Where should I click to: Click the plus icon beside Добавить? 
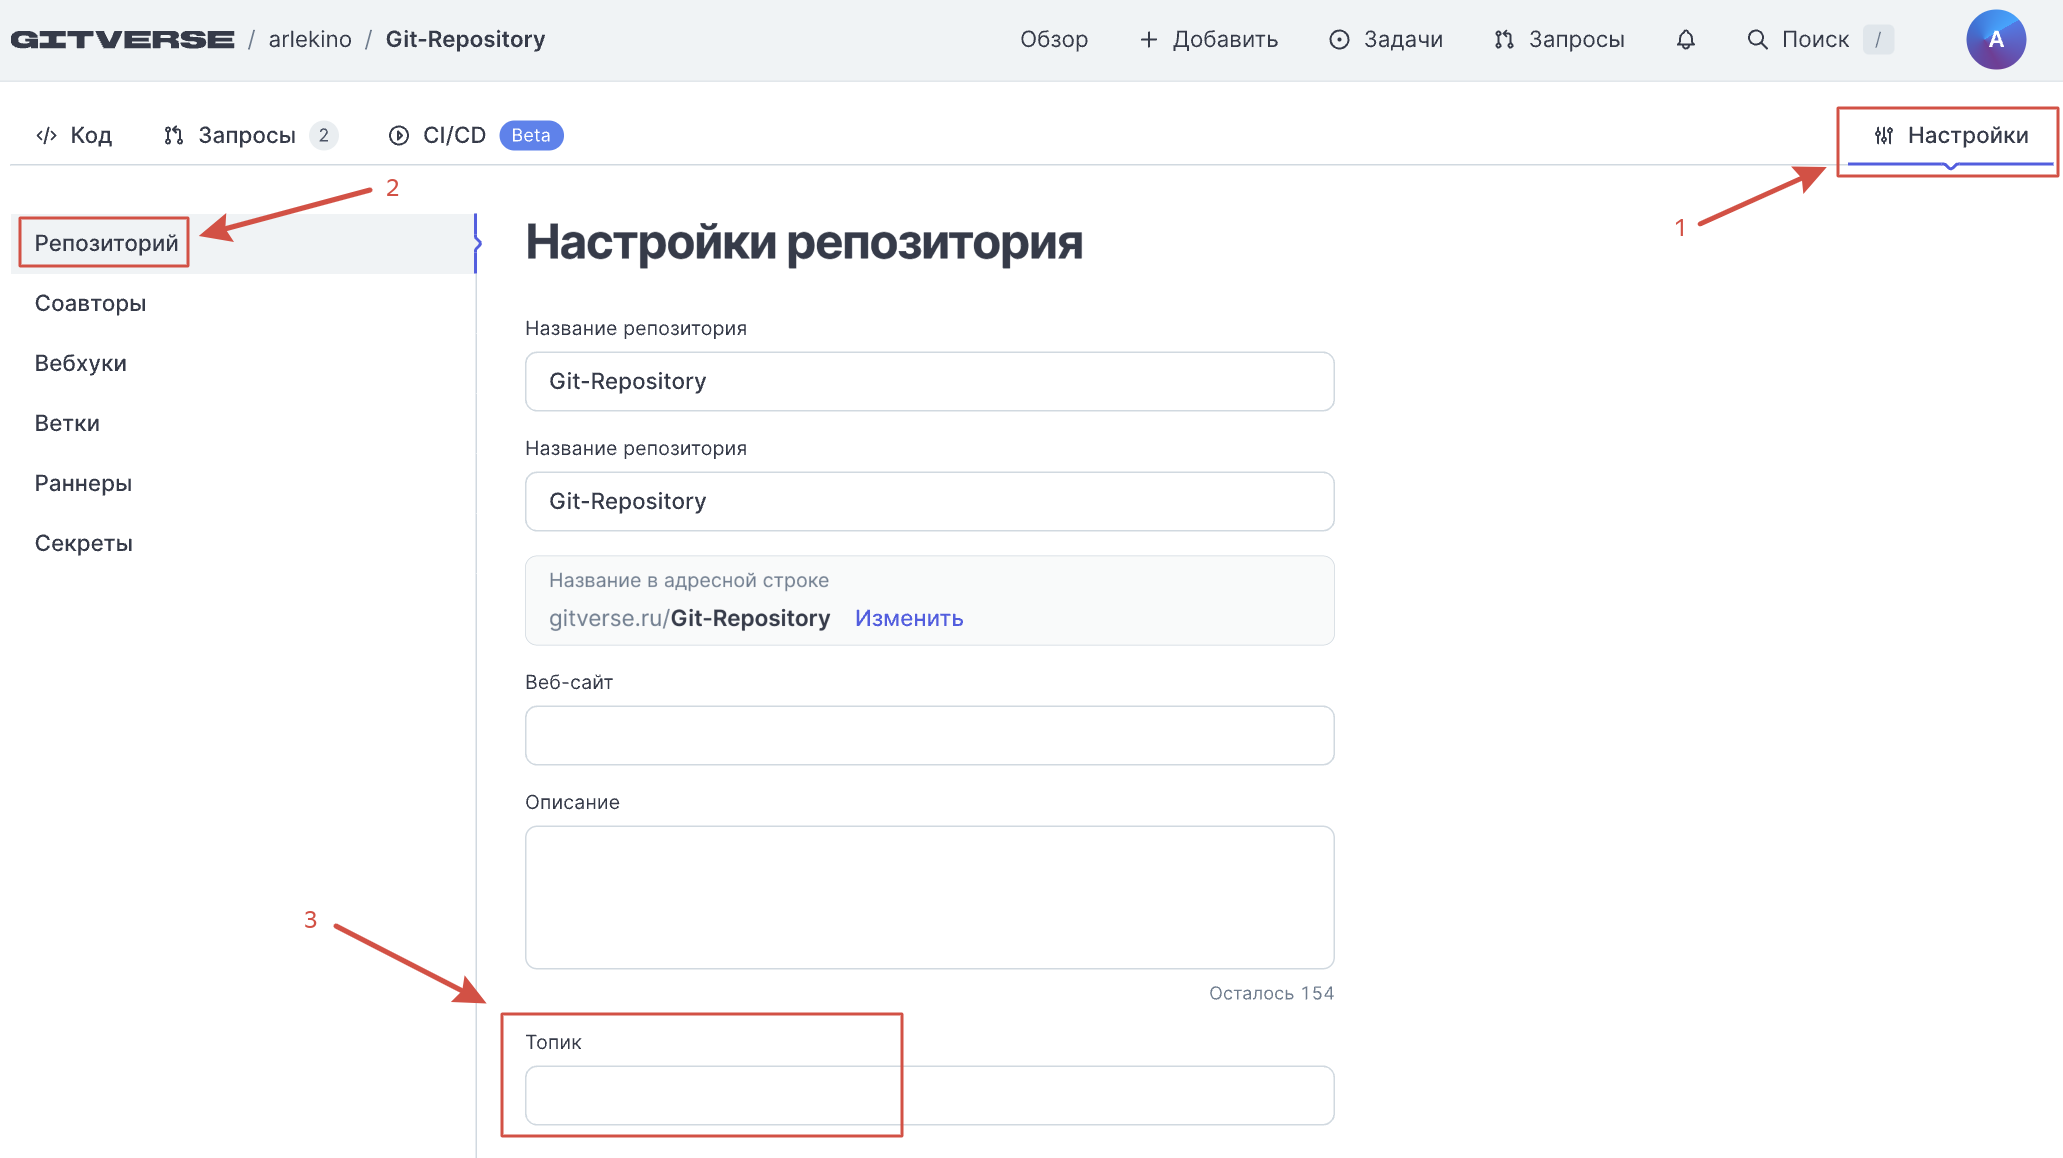(1149, 39)
